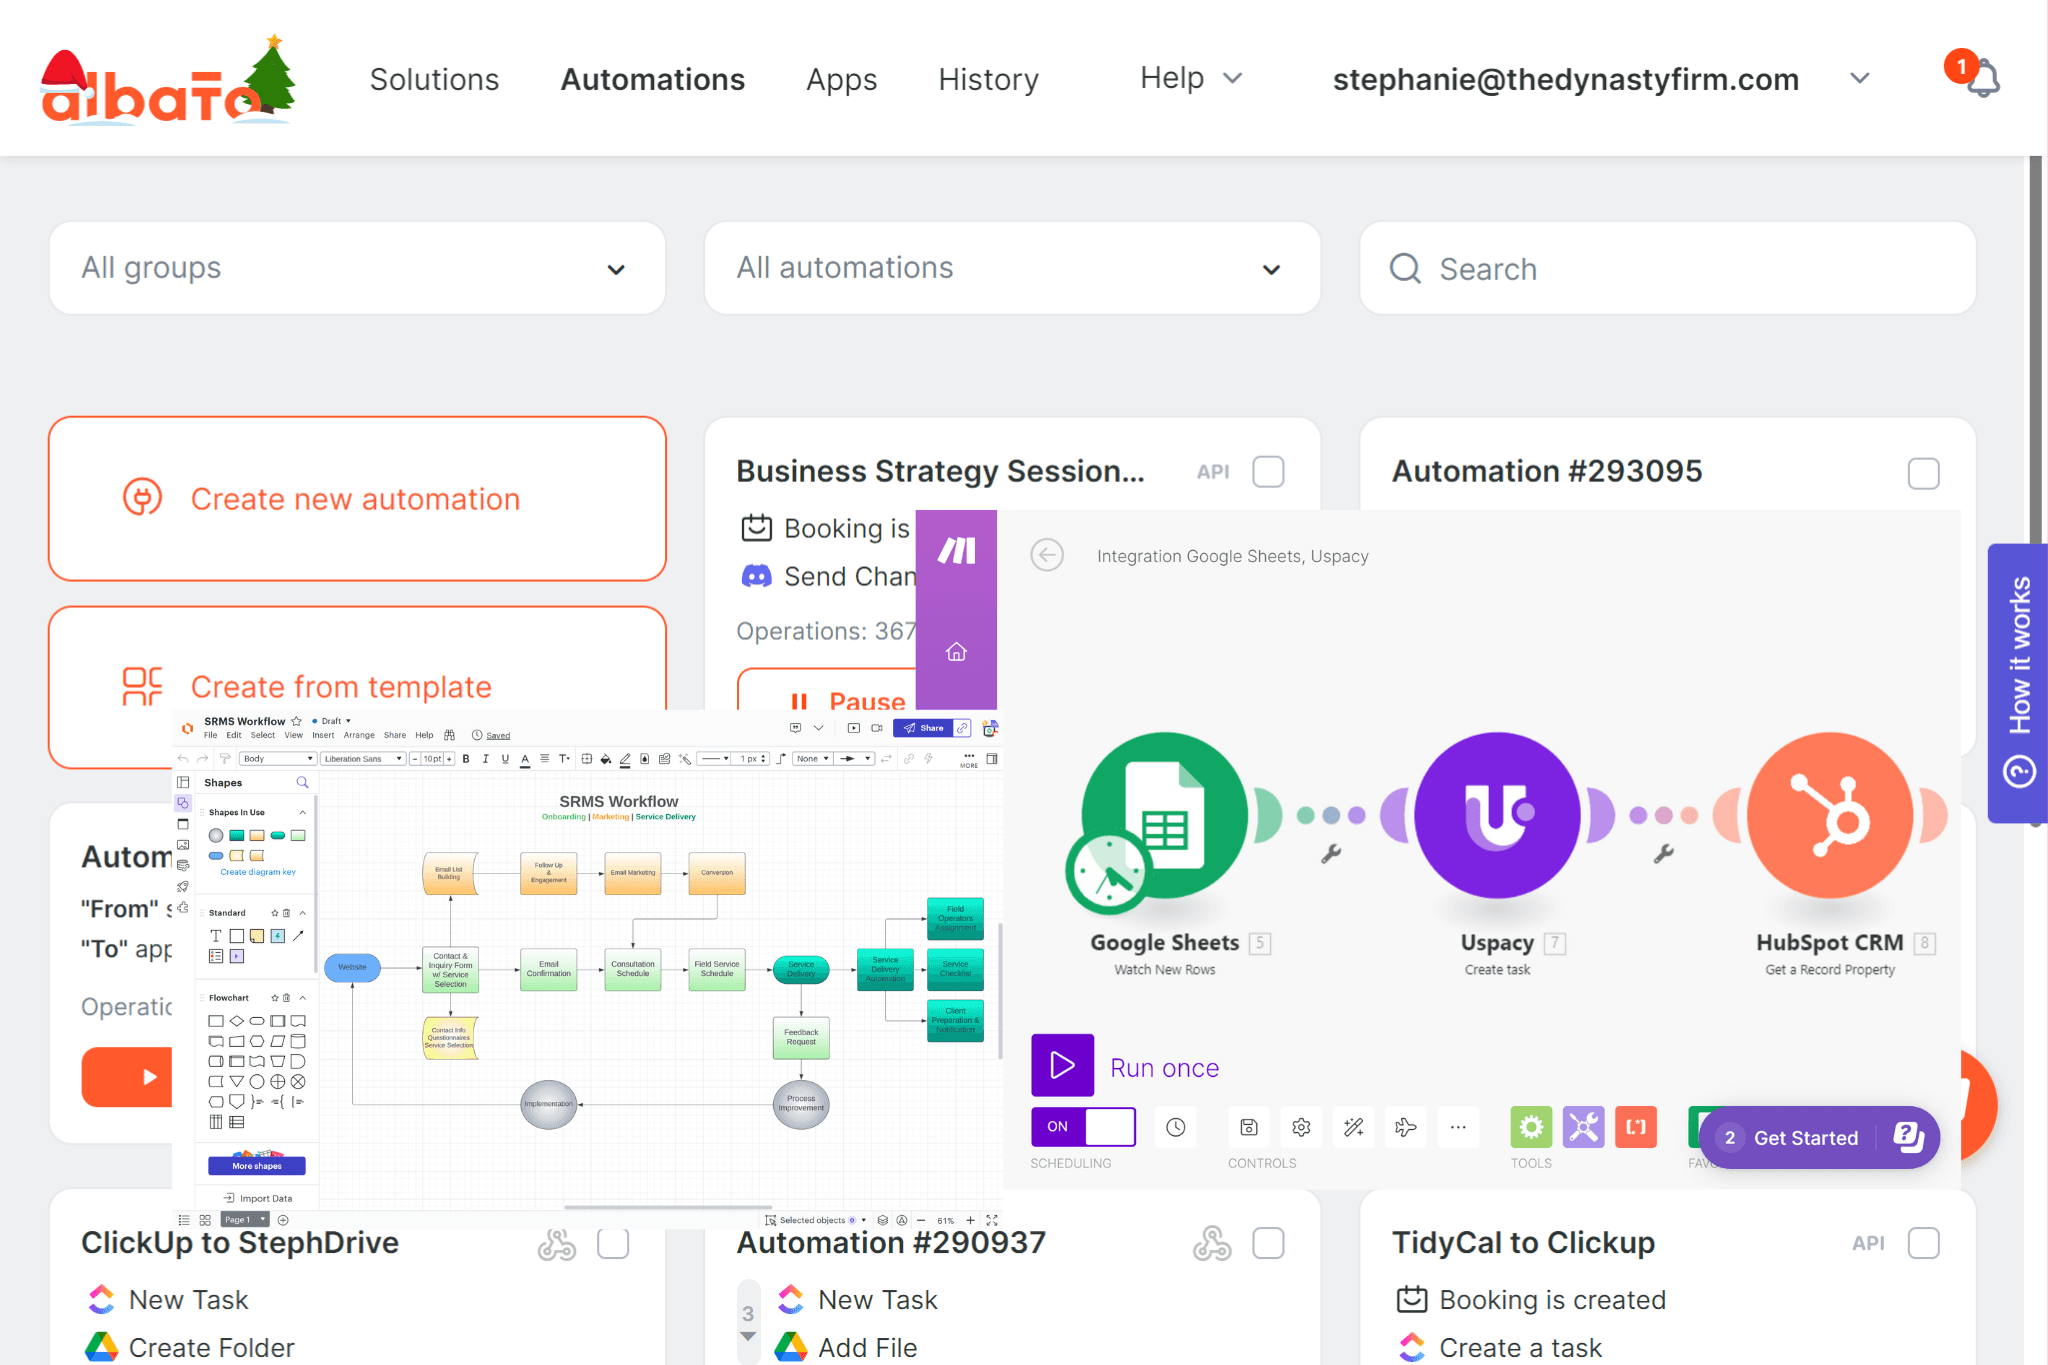Collapse the Shapes In Use section
The image size is (2048, 1365).
coord(302,812)
